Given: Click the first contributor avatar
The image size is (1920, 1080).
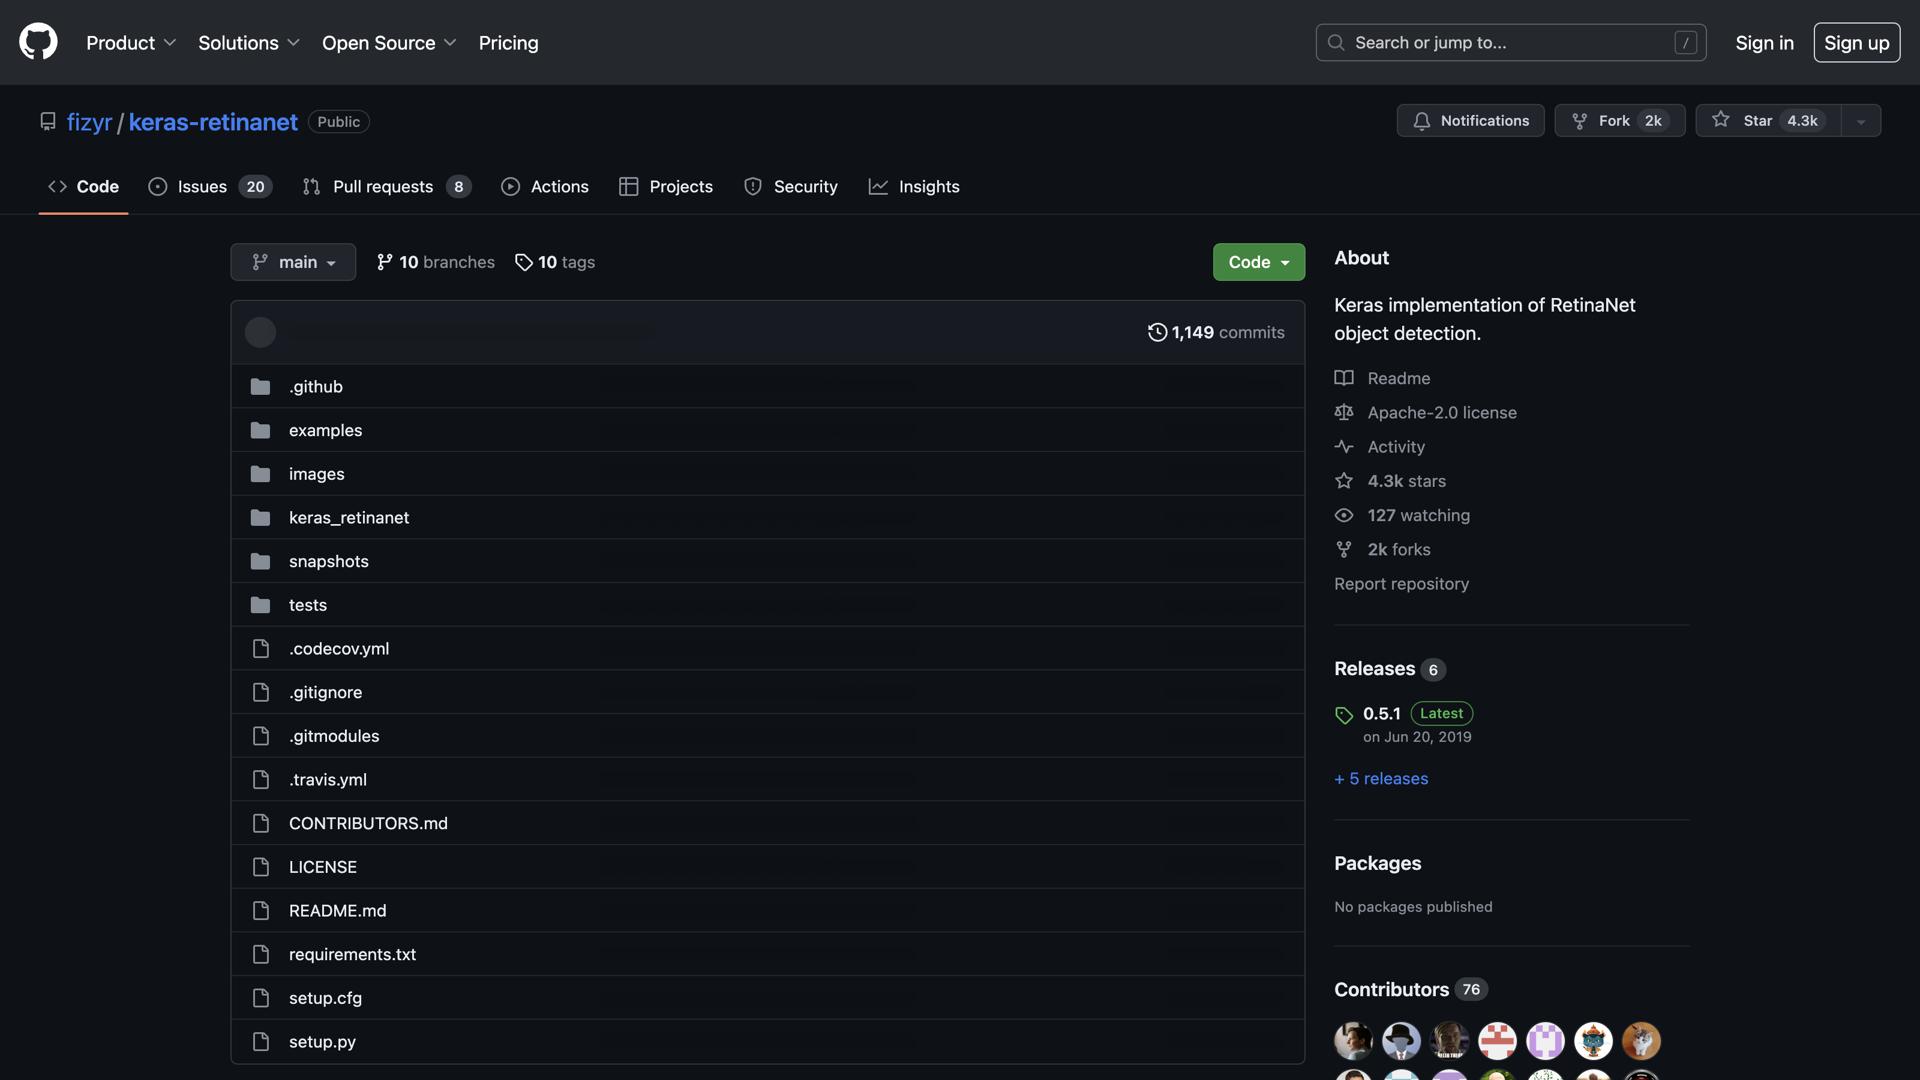Looking at the screenshot, I should 1353,1040.
